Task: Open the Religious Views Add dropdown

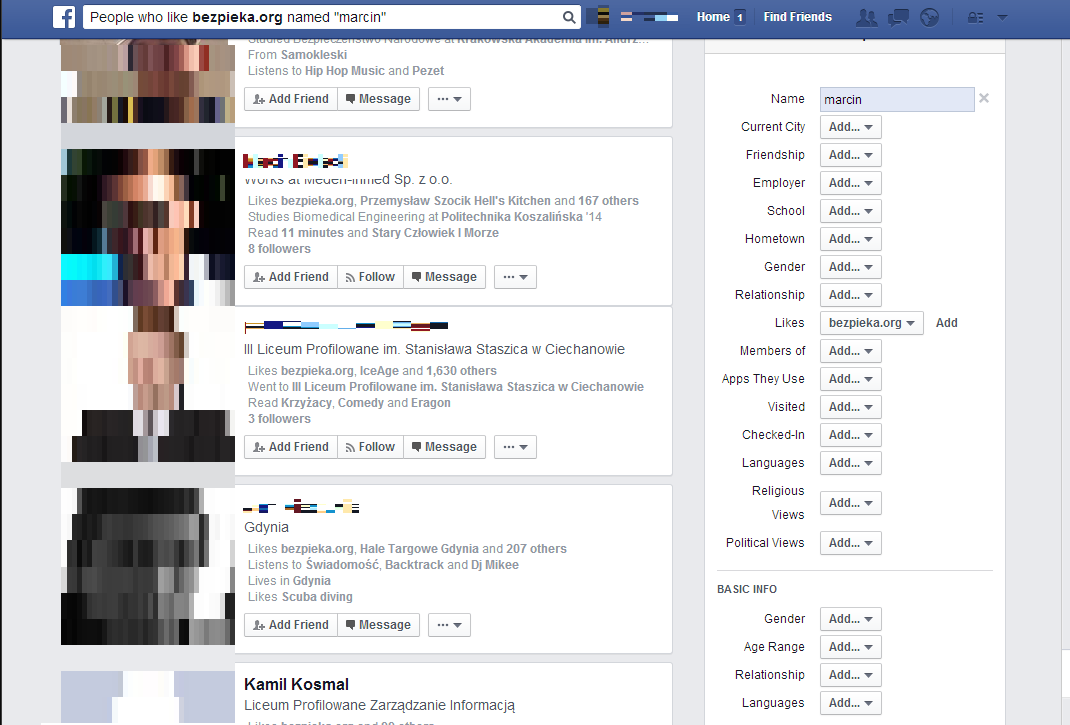Action: [851, 503]
